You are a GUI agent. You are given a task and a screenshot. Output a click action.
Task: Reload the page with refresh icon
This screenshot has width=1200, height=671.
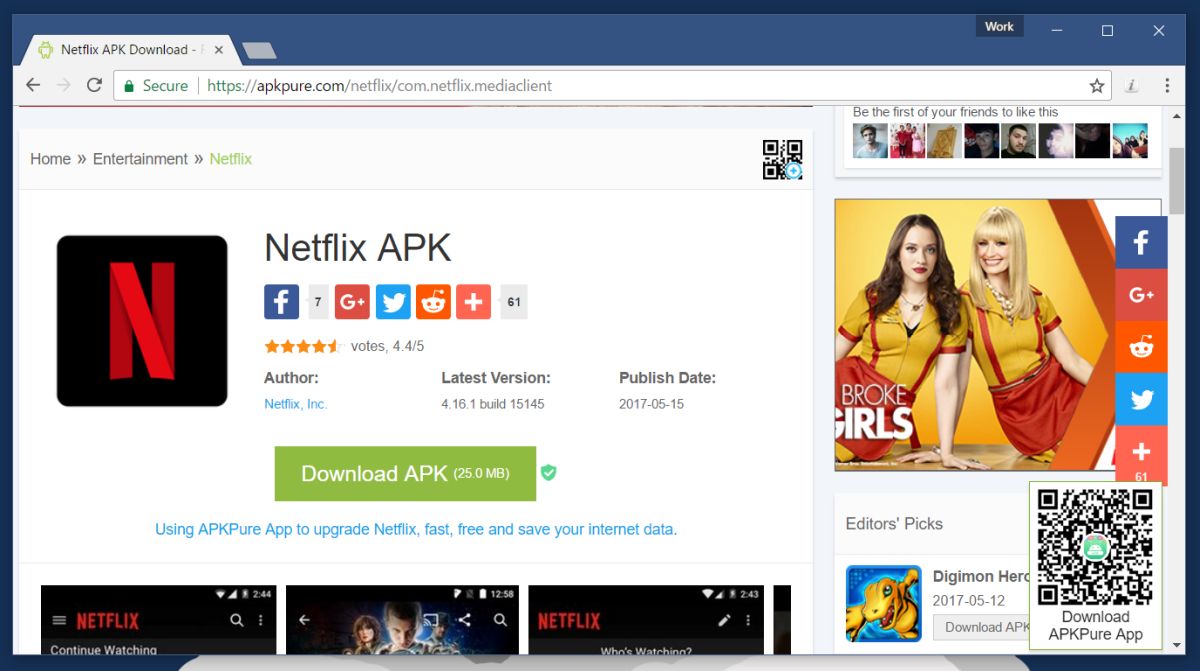click(94, 85)
